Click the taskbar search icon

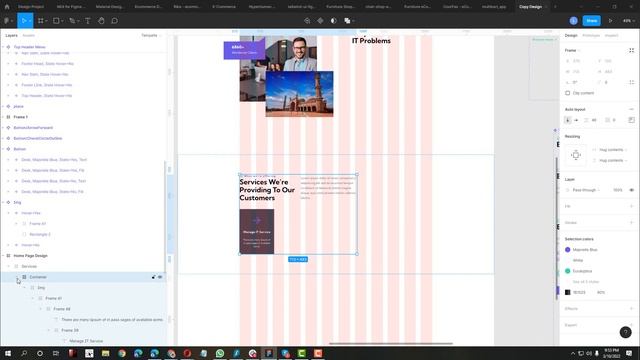[x=24, y=353]
